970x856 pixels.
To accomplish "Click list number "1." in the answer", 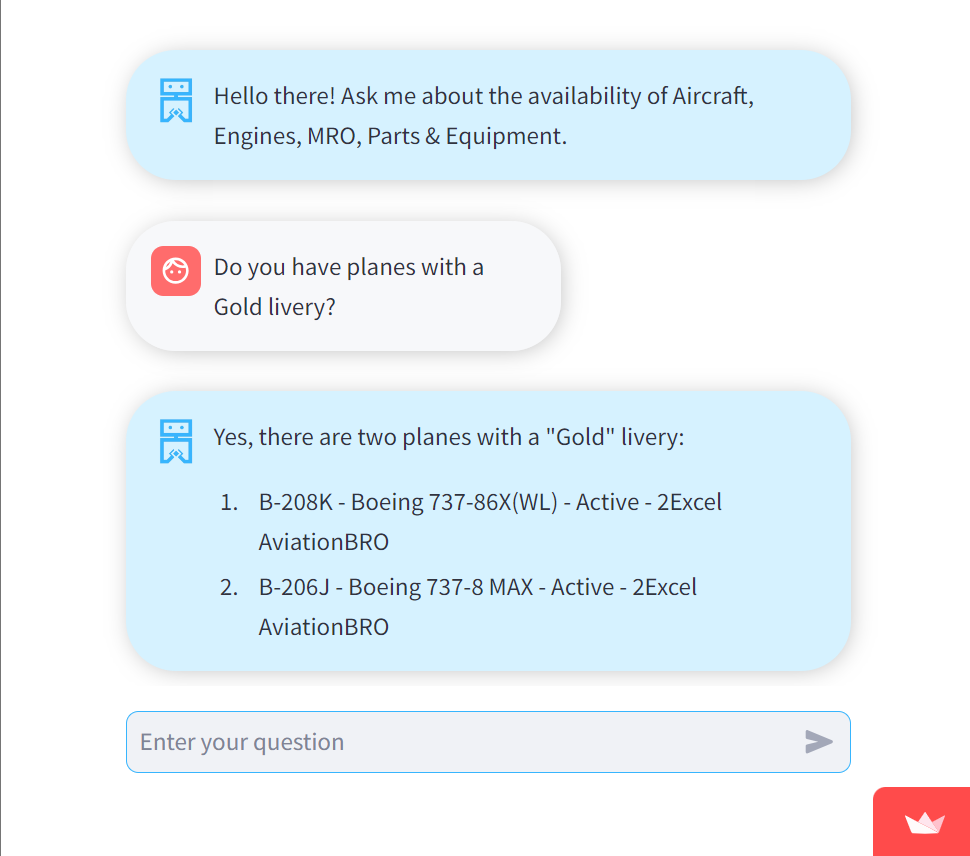I will point(229,502).
